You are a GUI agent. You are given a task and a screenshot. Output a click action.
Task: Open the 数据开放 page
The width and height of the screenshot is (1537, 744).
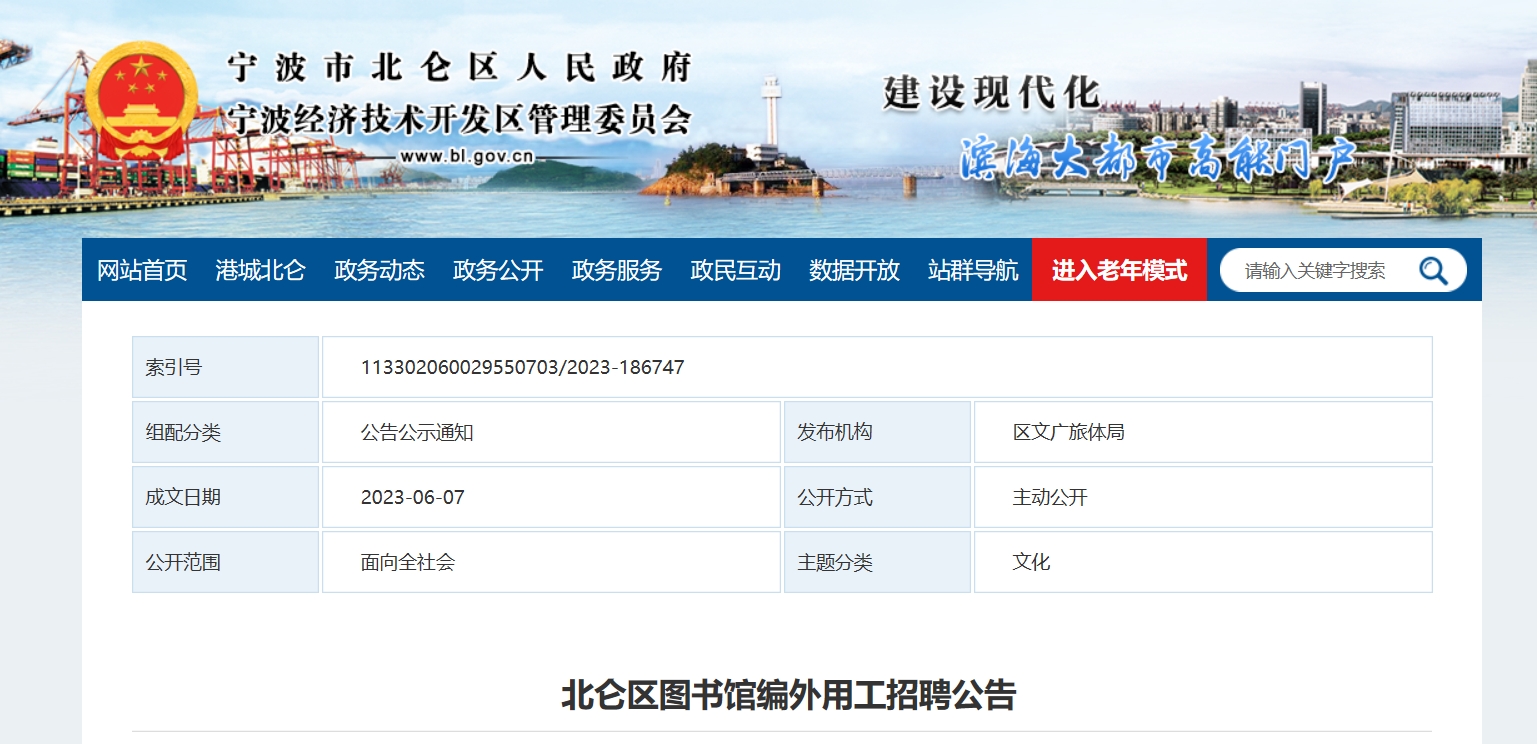[x=854, y=270]
